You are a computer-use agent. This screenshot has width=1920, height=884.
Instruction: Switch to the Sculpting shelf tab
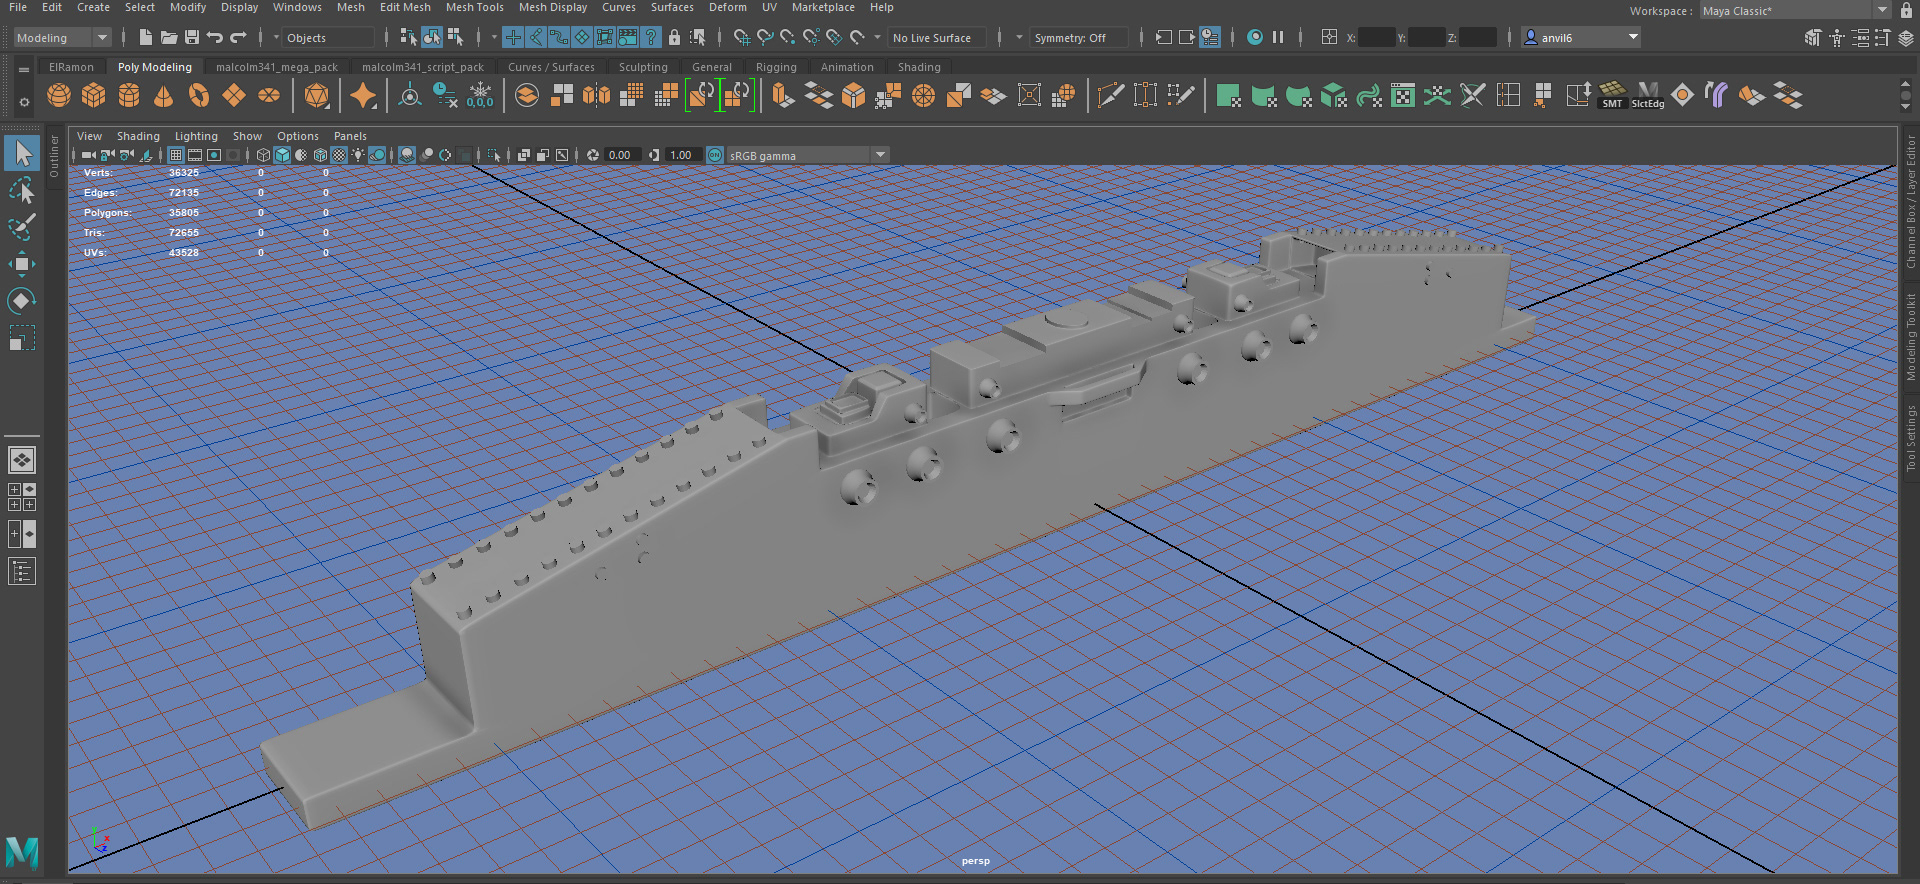642,67
